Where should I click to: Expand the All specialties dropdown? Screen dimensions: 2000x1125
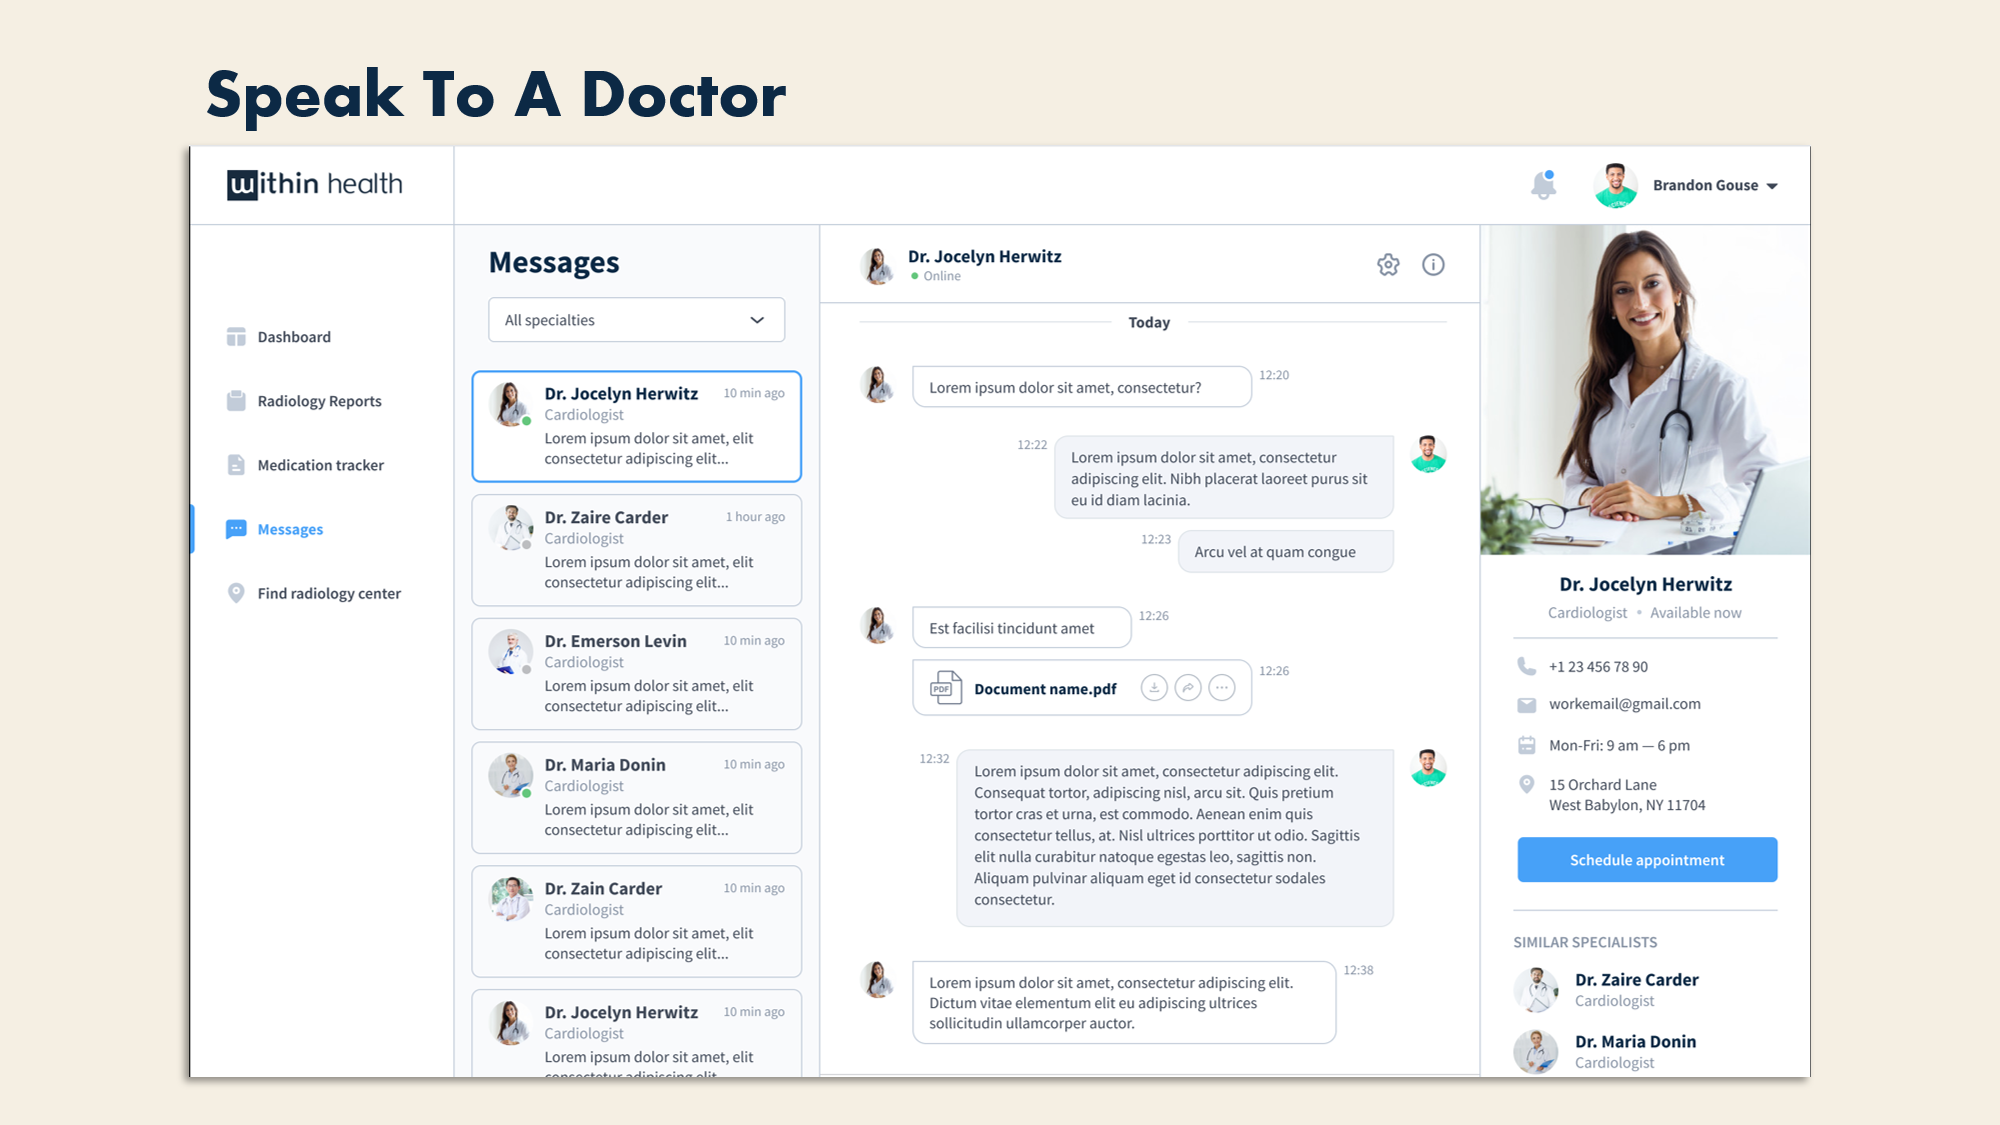[x=636, y=320]
